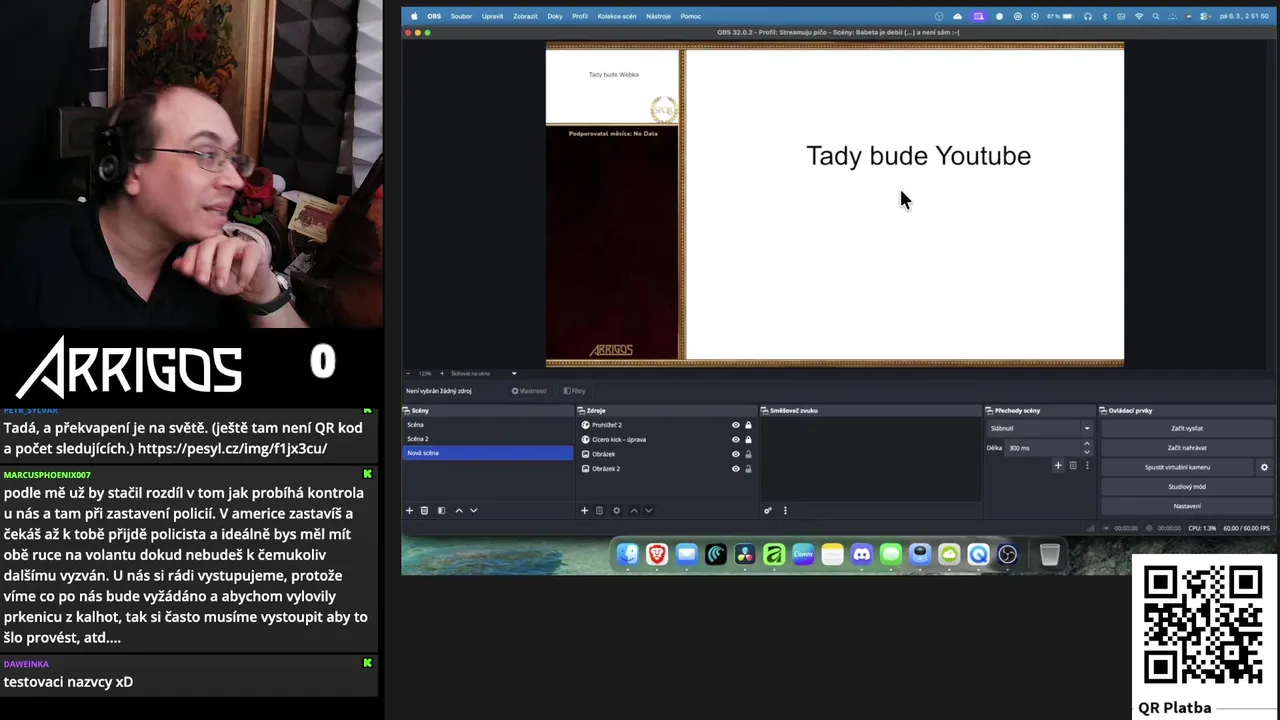Image resolution: width=1280 pixels, height=720 pixels.
Task: Open Finder in the Dock
Action: coord(627,554)
